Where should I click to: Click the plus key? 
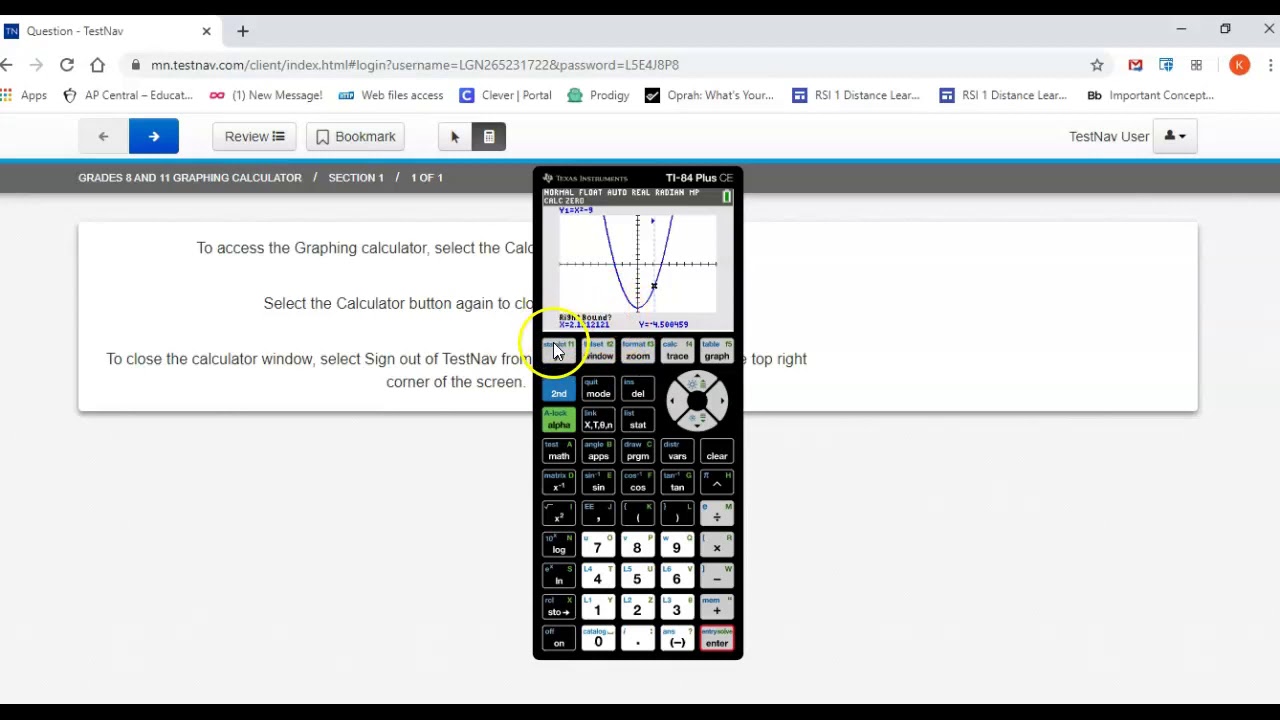click(x=717, y=606)
